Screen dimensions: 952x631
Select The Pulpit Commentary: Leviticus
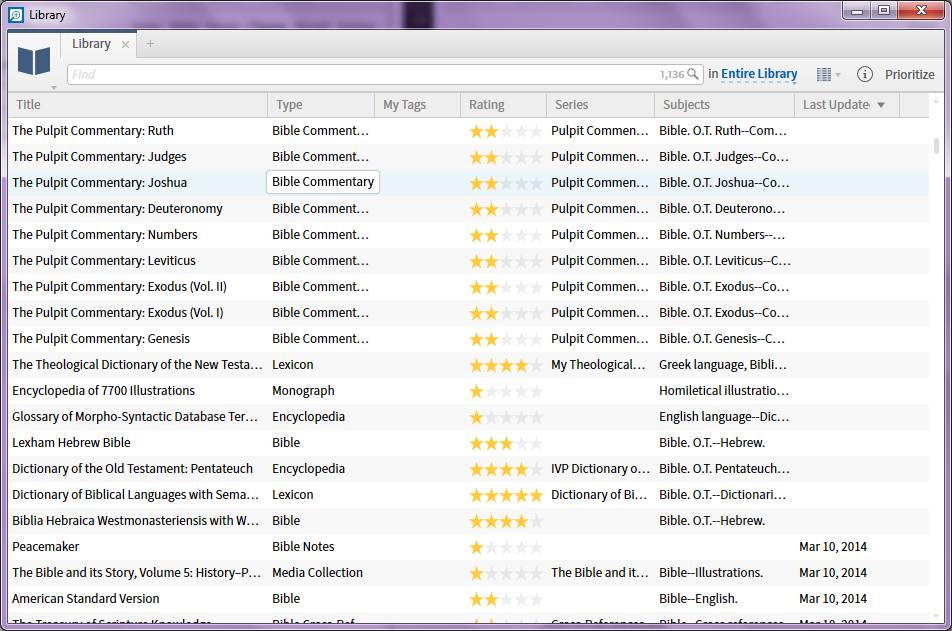pyautogui.click(x=104, y=261)
